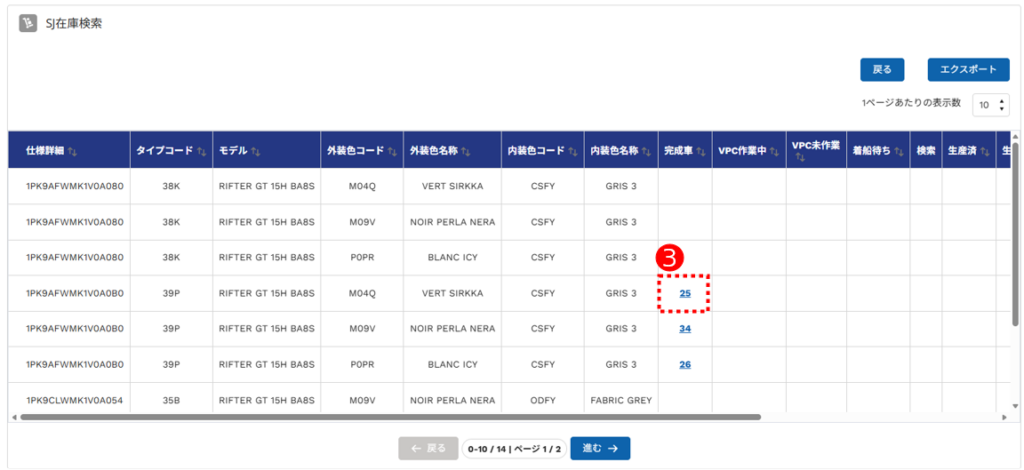Sort by 完成車 column sort icon
Screen dimensions: 1024x470
700,151
